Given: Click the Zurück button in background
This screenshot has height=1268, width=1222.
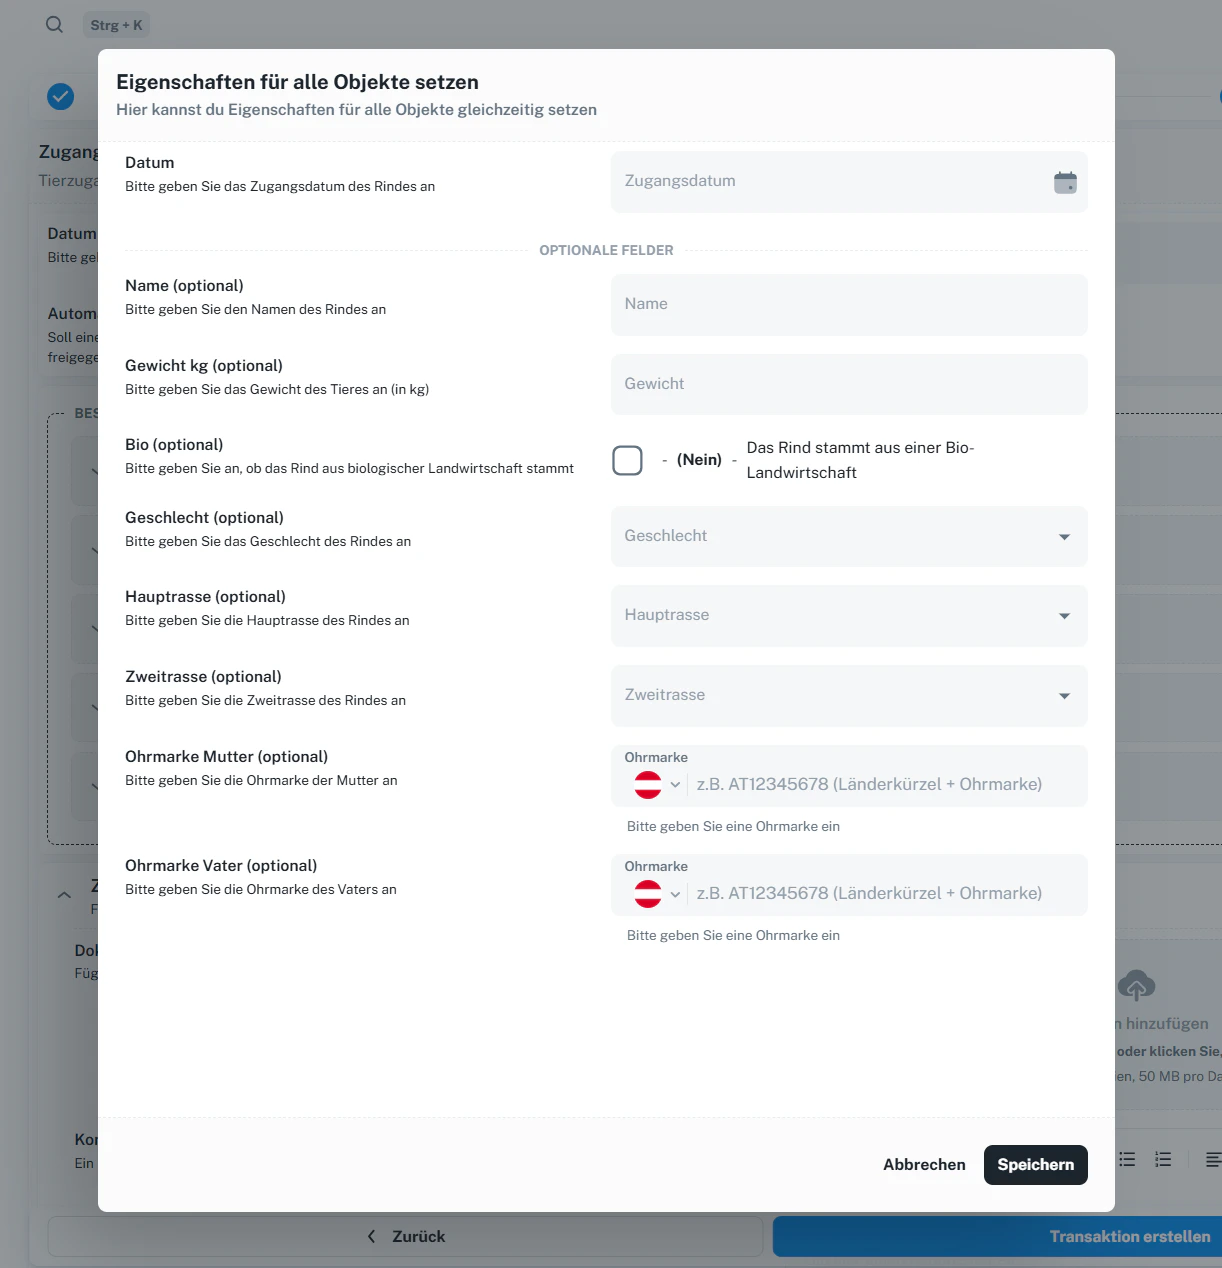Looking at the screenshot, I should pyautogui.click(x=405, y=1237).
